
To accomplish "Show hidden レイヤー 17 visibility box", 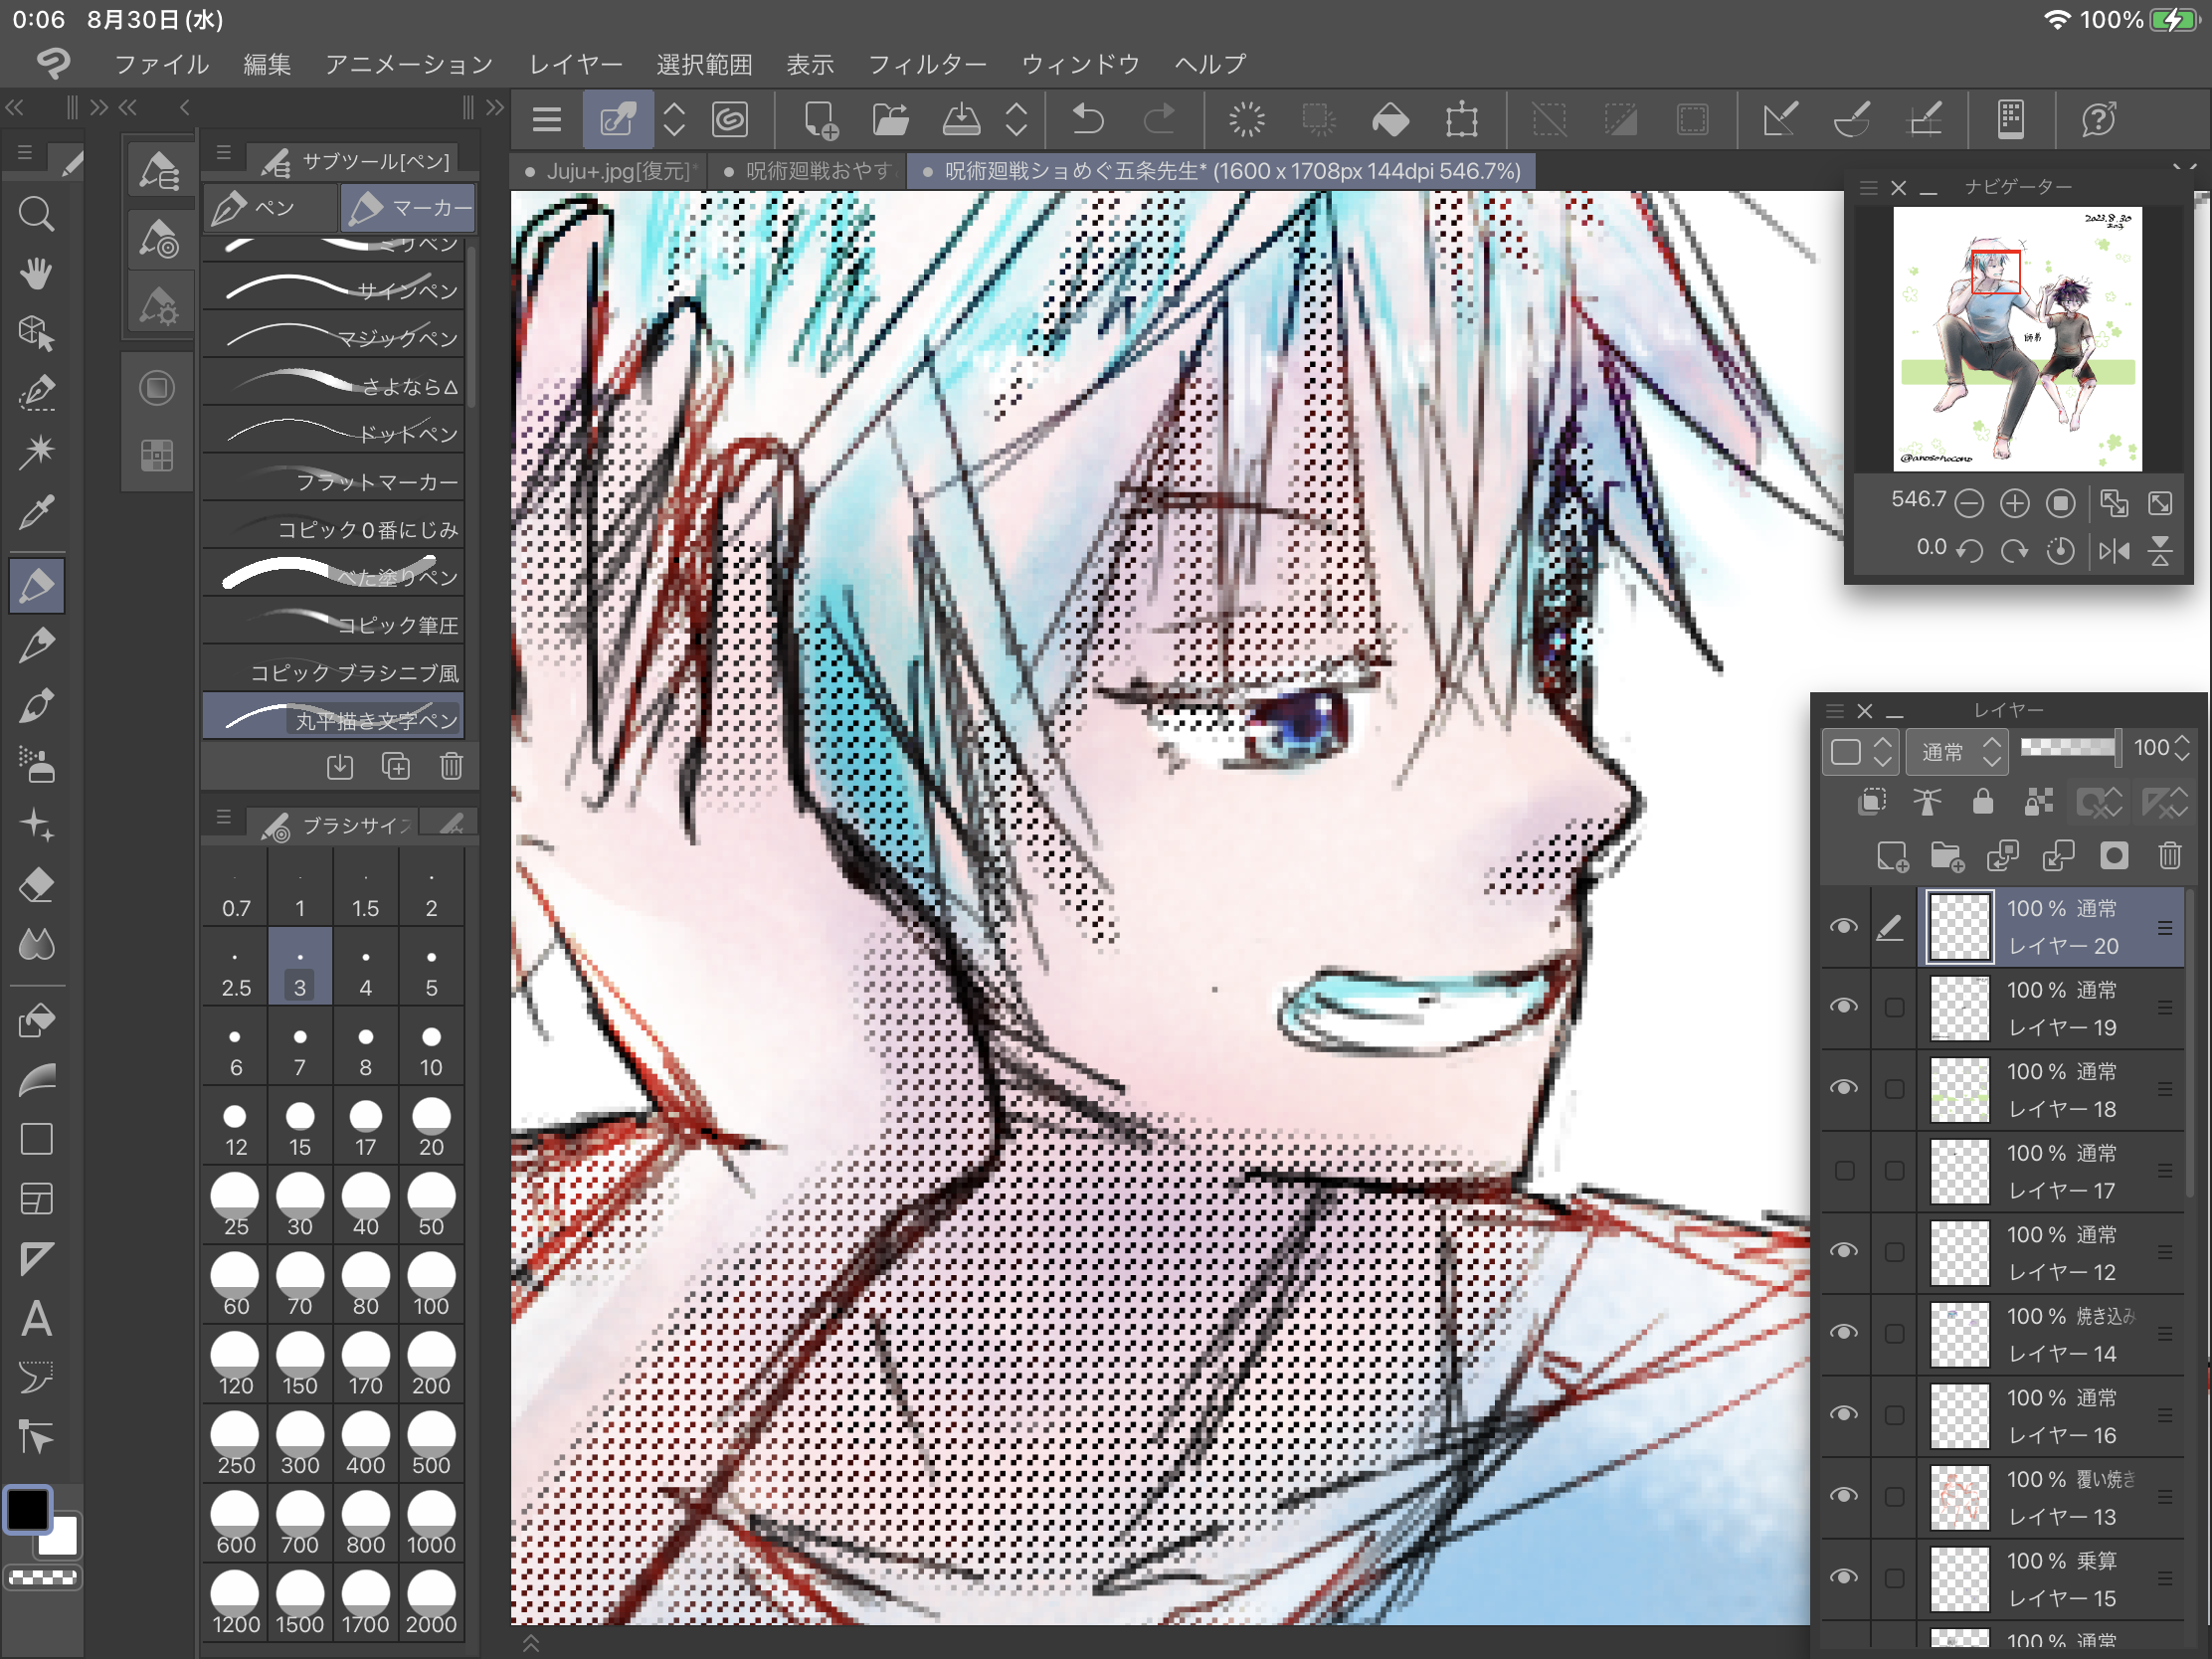I will click(1844, 1170).
